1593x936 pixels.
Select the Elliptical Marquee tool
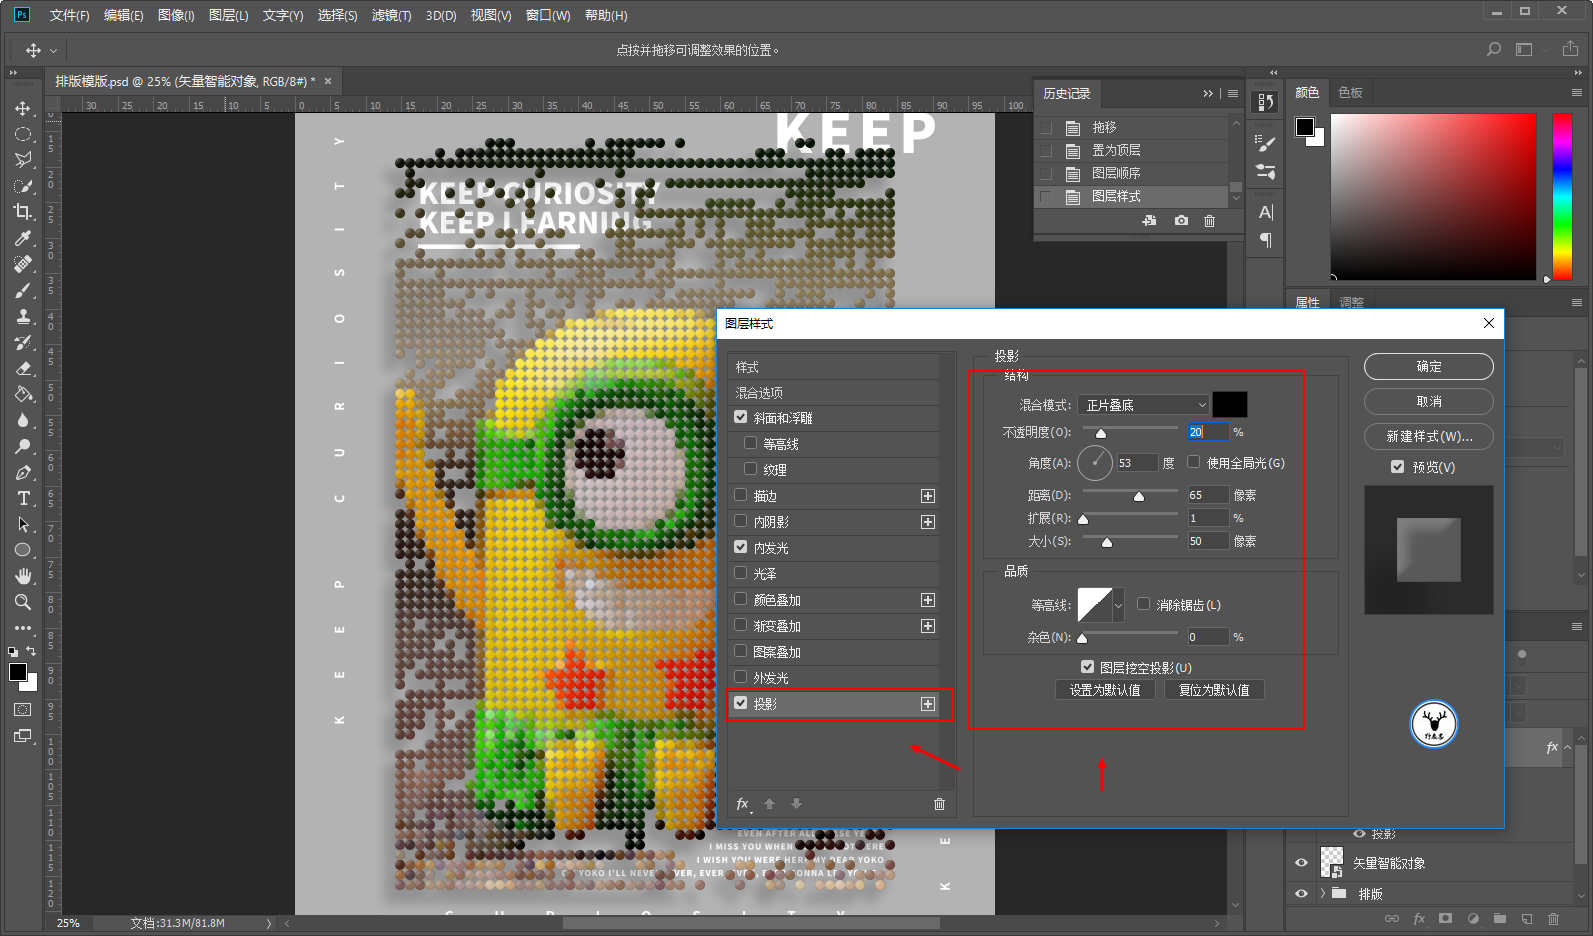(22, 134)
